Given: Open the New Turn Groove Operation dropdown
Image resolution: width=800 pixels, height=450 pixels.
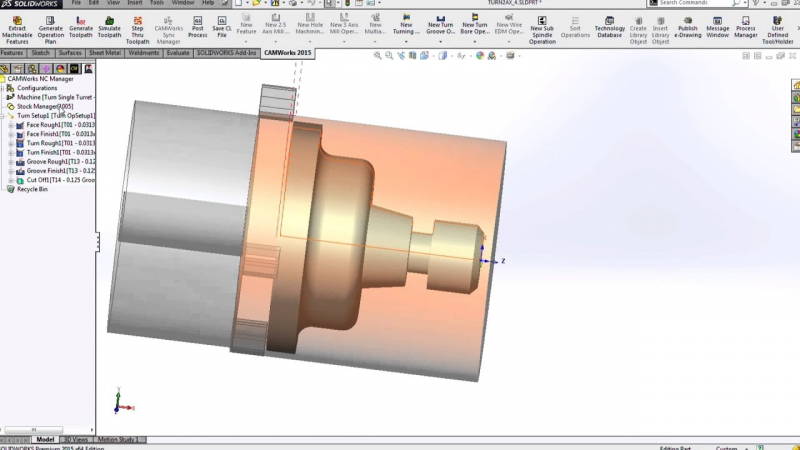Looking at the screenshot, I should 441,28.
